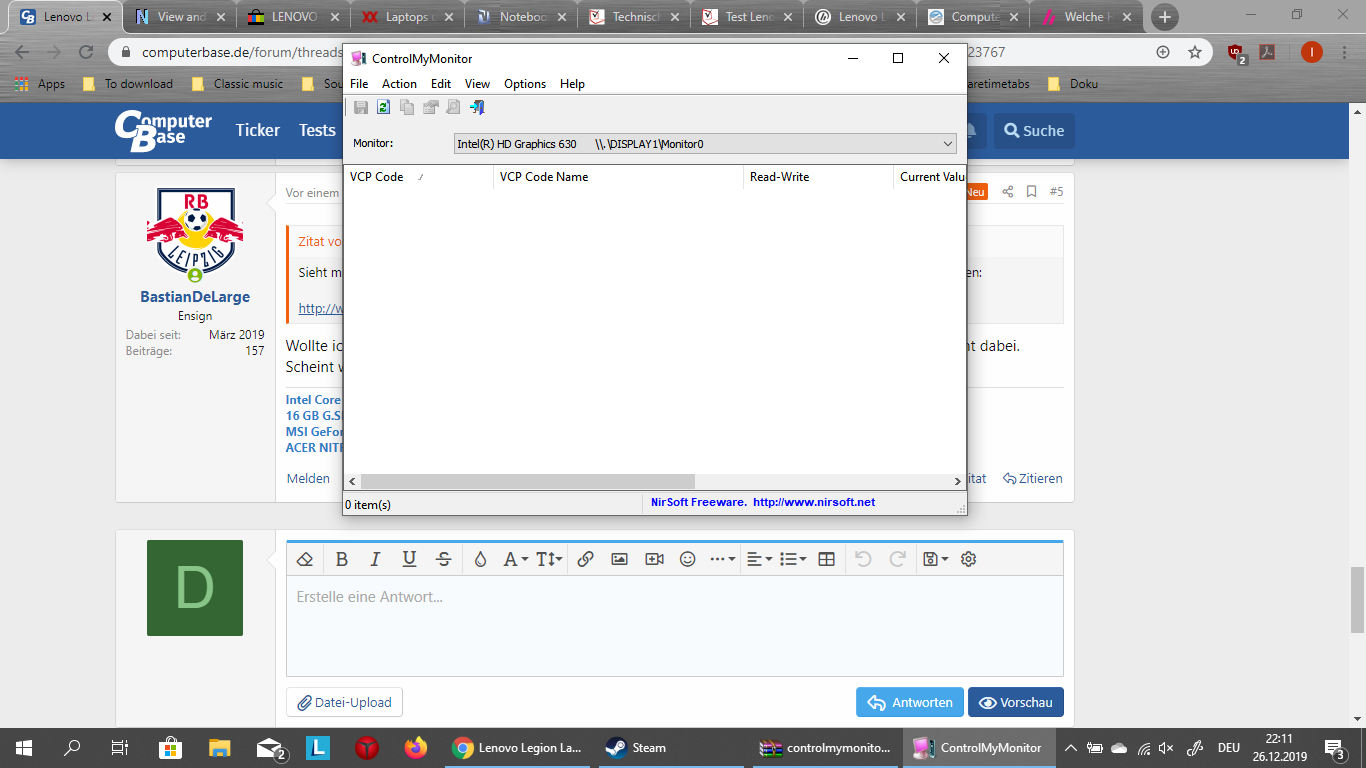
Task: Open text color droplet picker
Action: coord(480,559)
